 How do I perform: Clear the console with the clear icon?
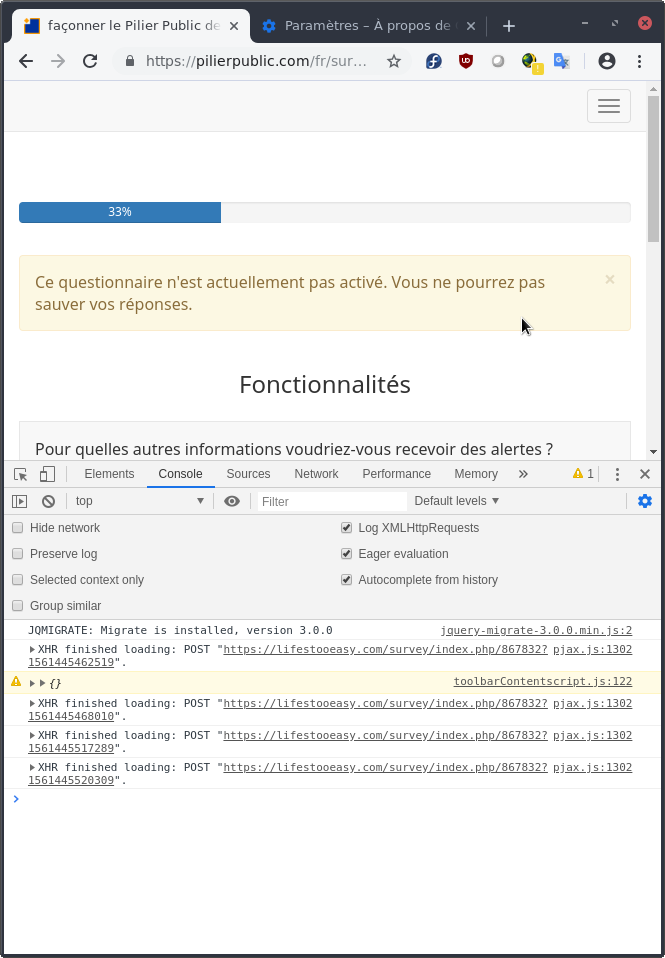(48, 501)
